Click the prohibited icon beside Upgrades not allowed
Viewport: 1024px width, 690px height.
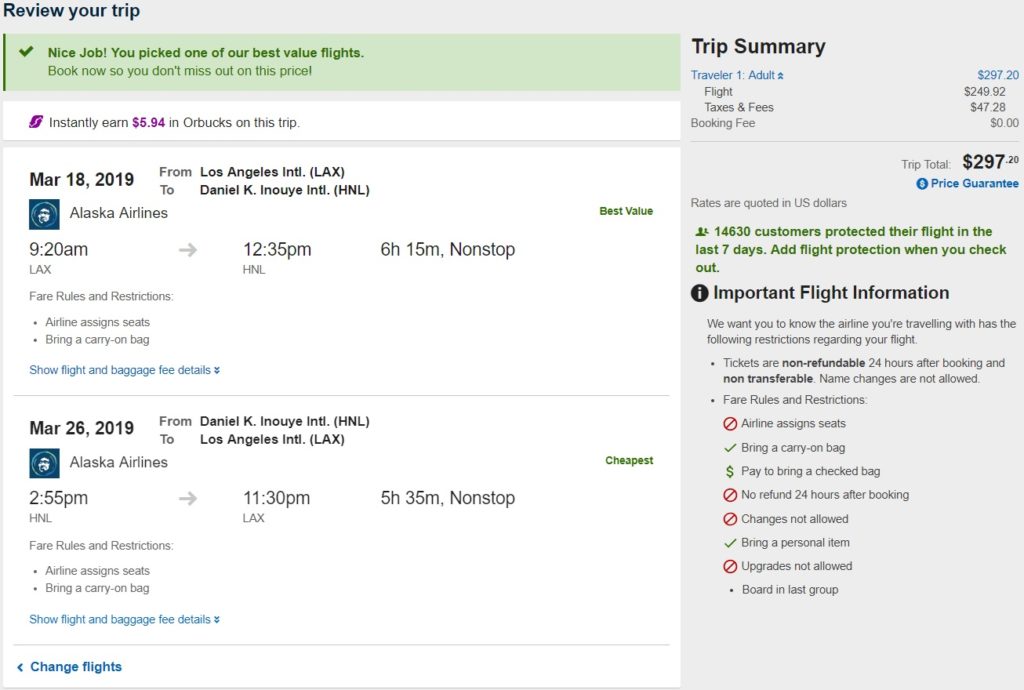click(x=730, y=566)
